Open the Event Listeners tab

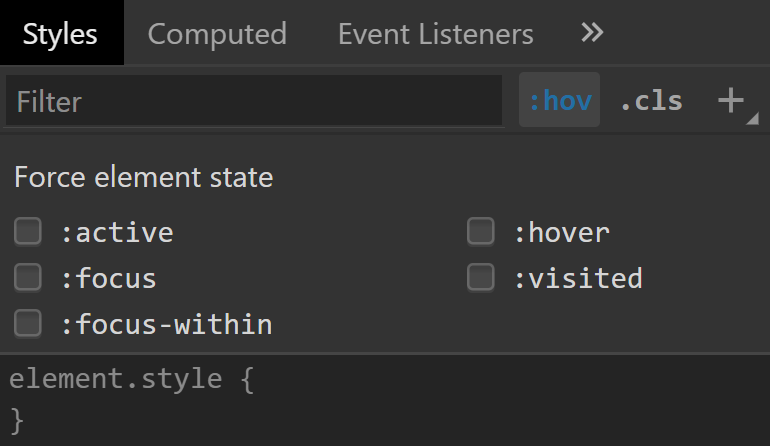click(435, 34)
